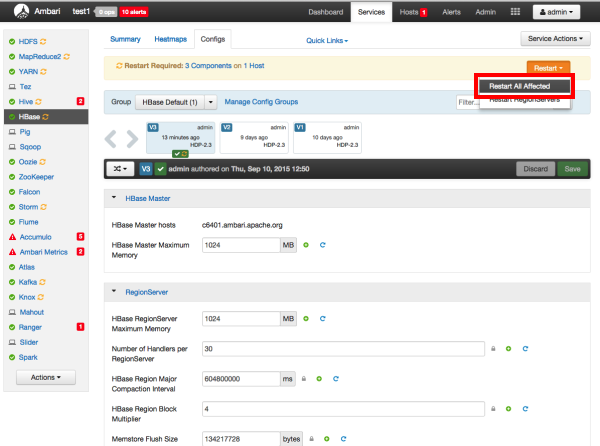Screen dimensions: 600x446
Task: Click undo icon for HBase Region Block Multiplier
Action: pyautogui.click(x=524, y=409)
